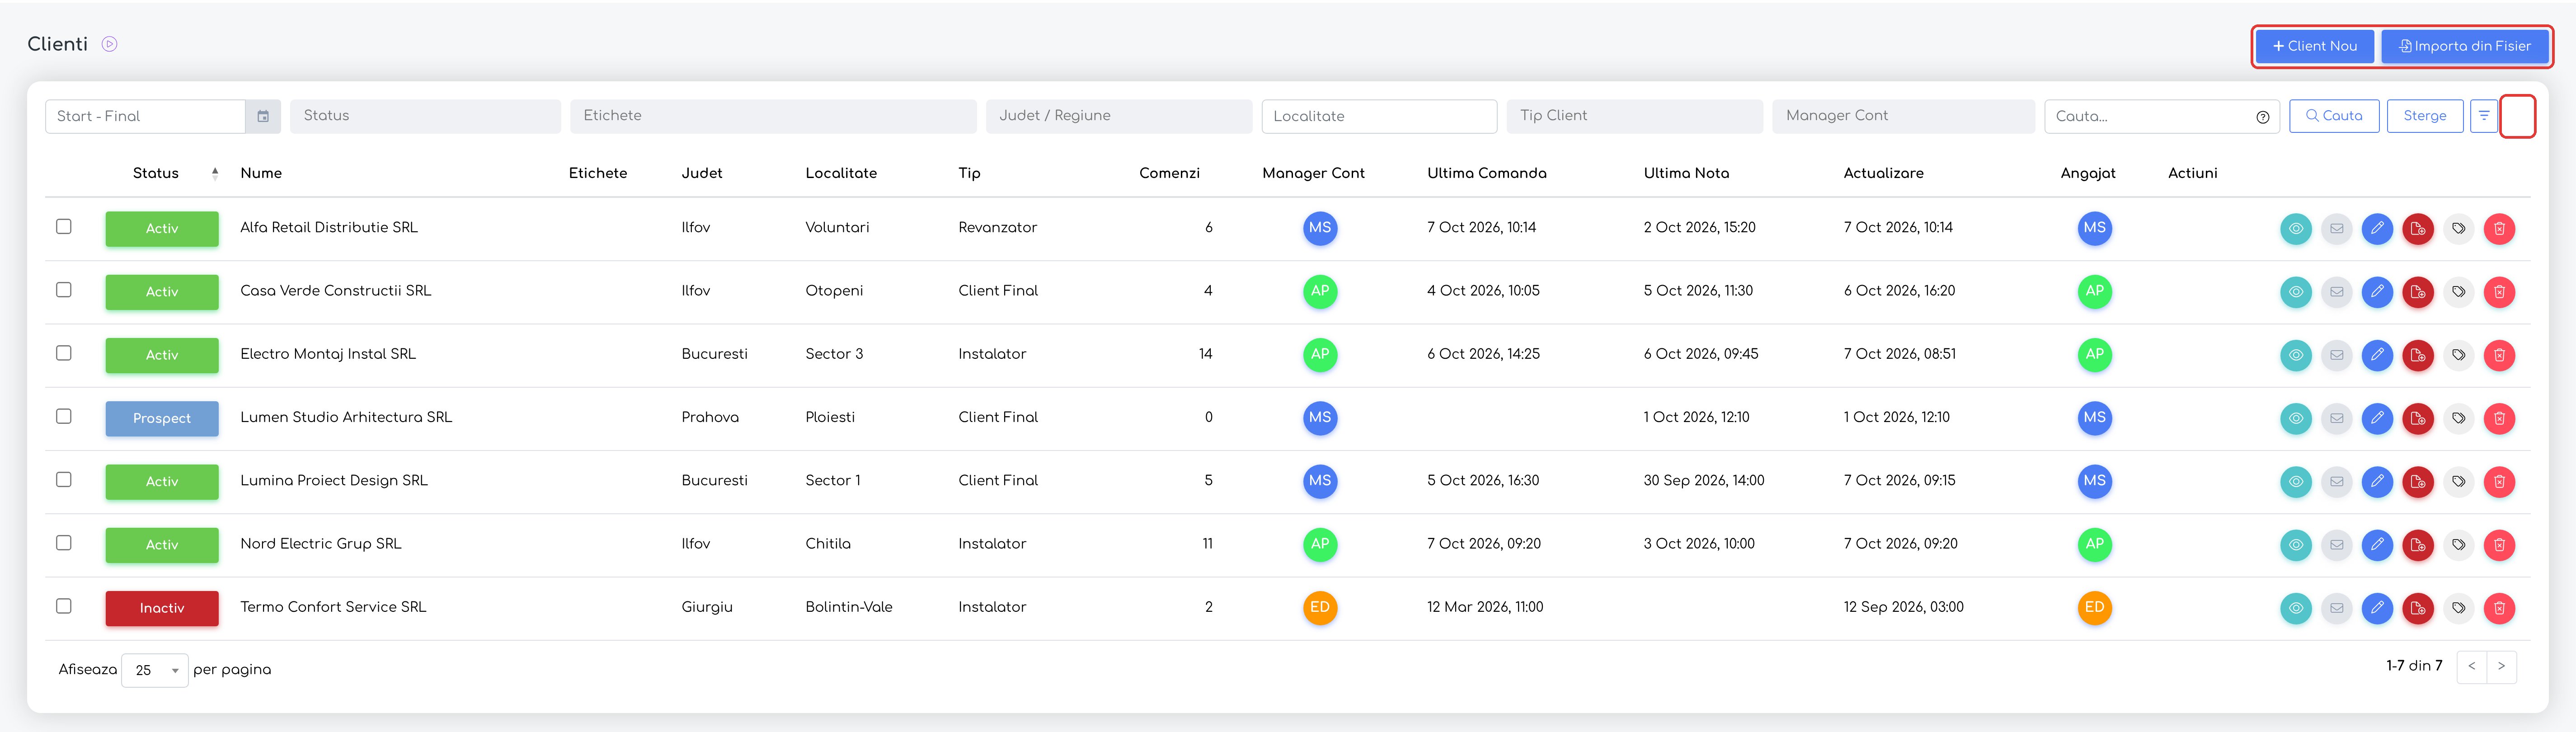Tick the checkbox for Alfa Retail Distributie SRL

pyautogui.click(x=64, y=227)
